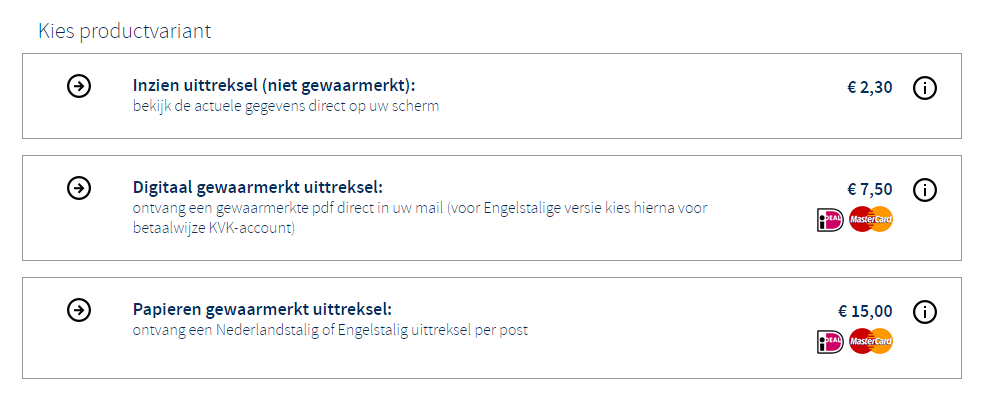Image resolution: width=989 pixels, height=405 pixels.
Task: Click description 'bekijk de actuele gegevens' text
Action: [x=285, y=105]
